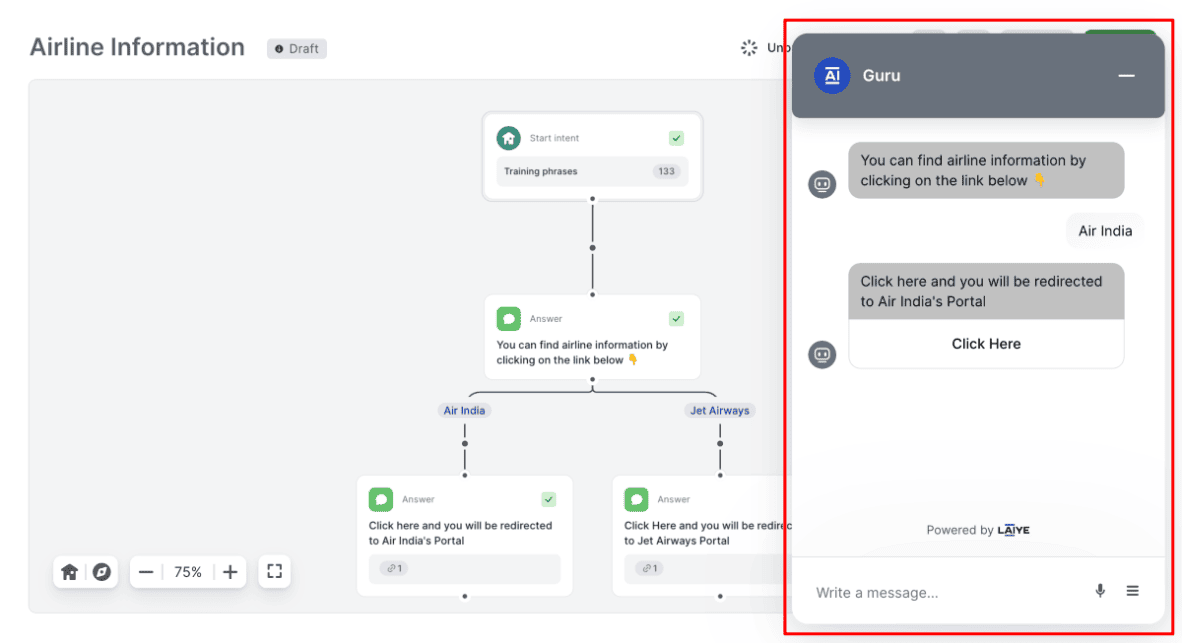This screenshot has width=1182, height=643.
Task: Zoom out with the minus button
Action: pyautogui.click(x=146, y=572)
